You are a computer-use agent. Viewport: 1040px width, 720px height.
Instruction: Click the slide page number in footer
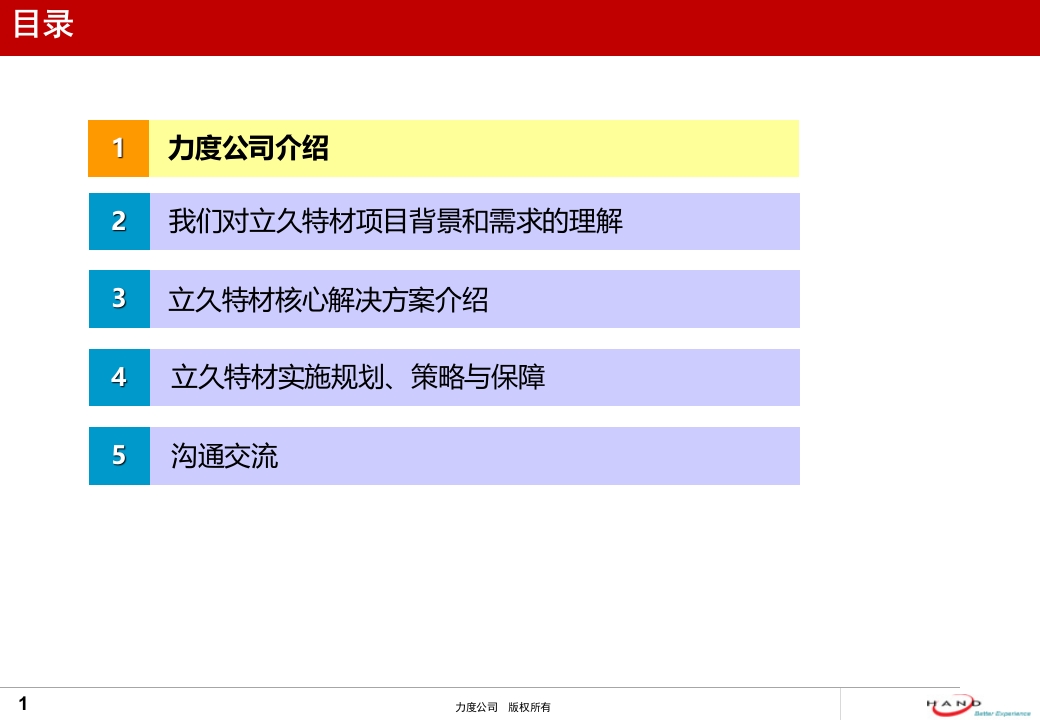pyautogui.click(x=23, y=704)
